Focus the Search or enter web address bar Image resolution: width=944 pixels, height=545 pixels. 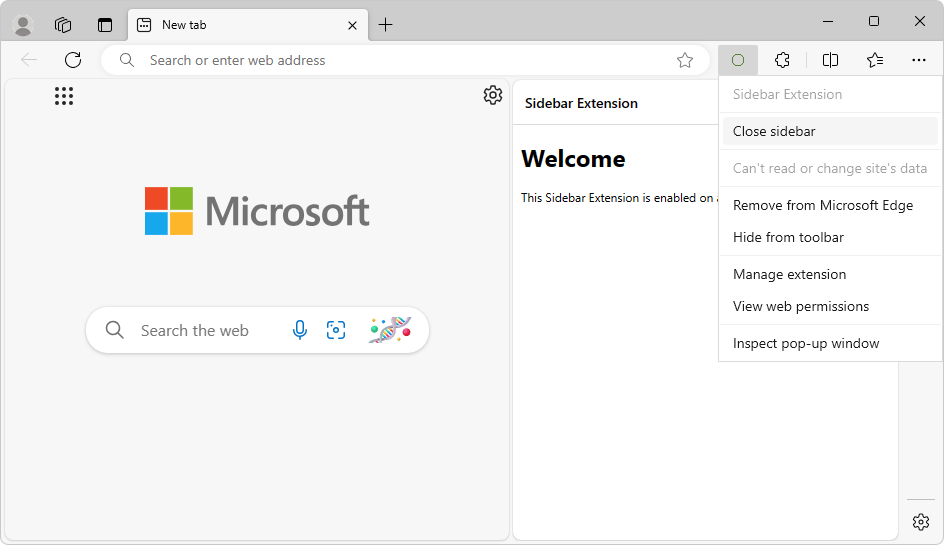405,60
